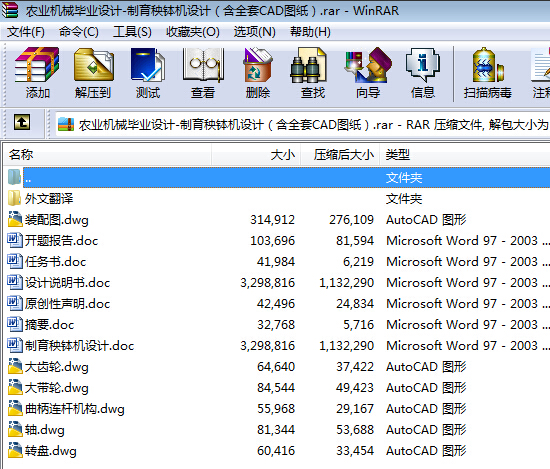Click the 开题报告.doc Word icon
This screenshot has height=469, width=550.
15,240
